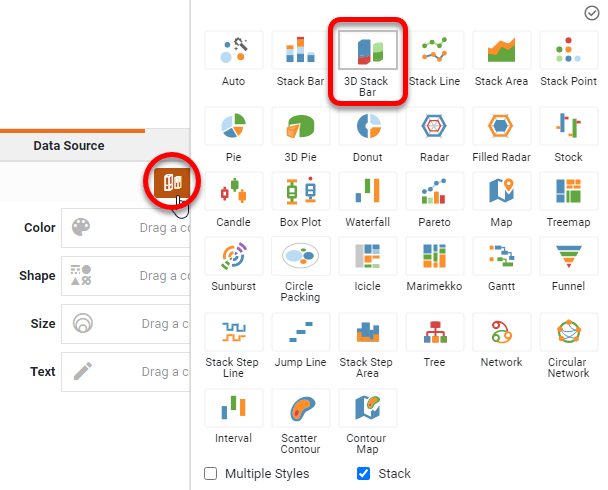This screenshot has width=608, height=490.
Task: Select the Candle chart type
Action: (x=233, y=192)
